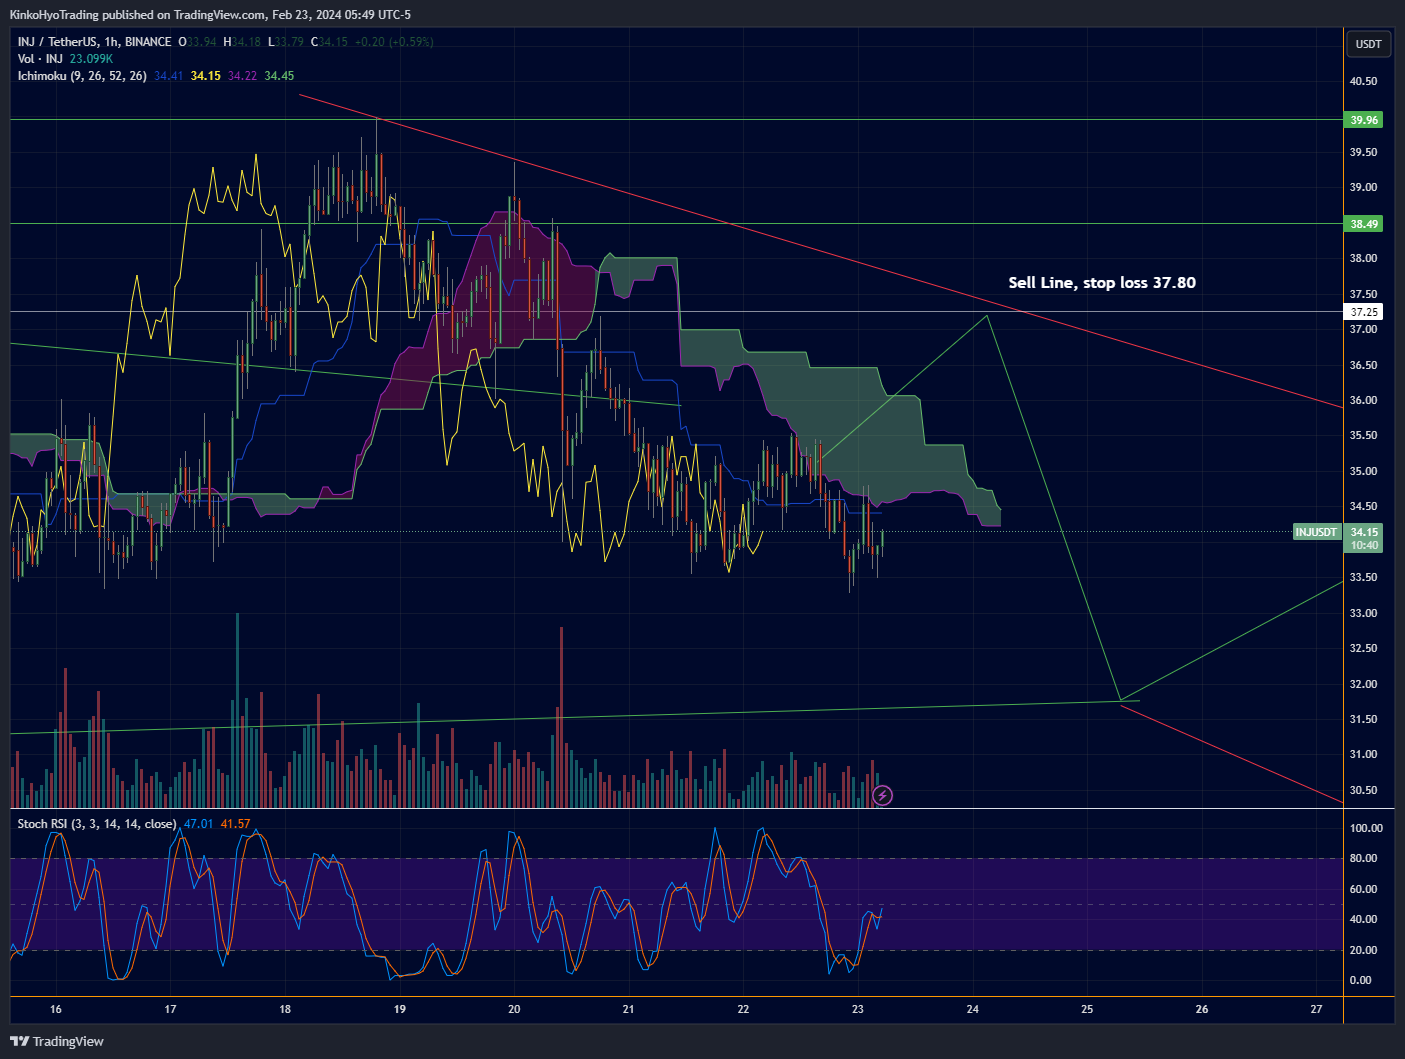This screenshot has height=1059, width=1405.
Task: Select the Ichimoku (9, 26, 52, 26) legend
Action: pos(82,76)
